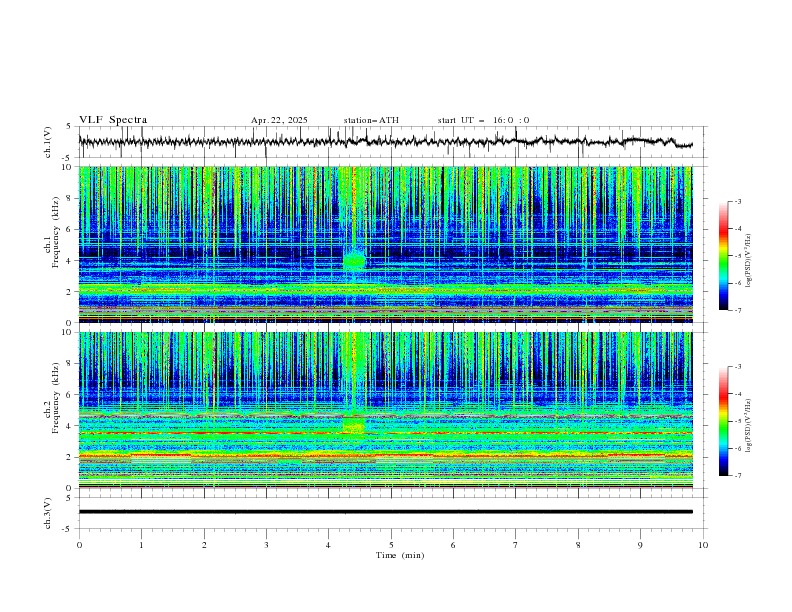Click the 'ch.3(V)' waveform axis label
Image resolution: width=792 pixels, height=612 pixels.
[x=48, y=513]
